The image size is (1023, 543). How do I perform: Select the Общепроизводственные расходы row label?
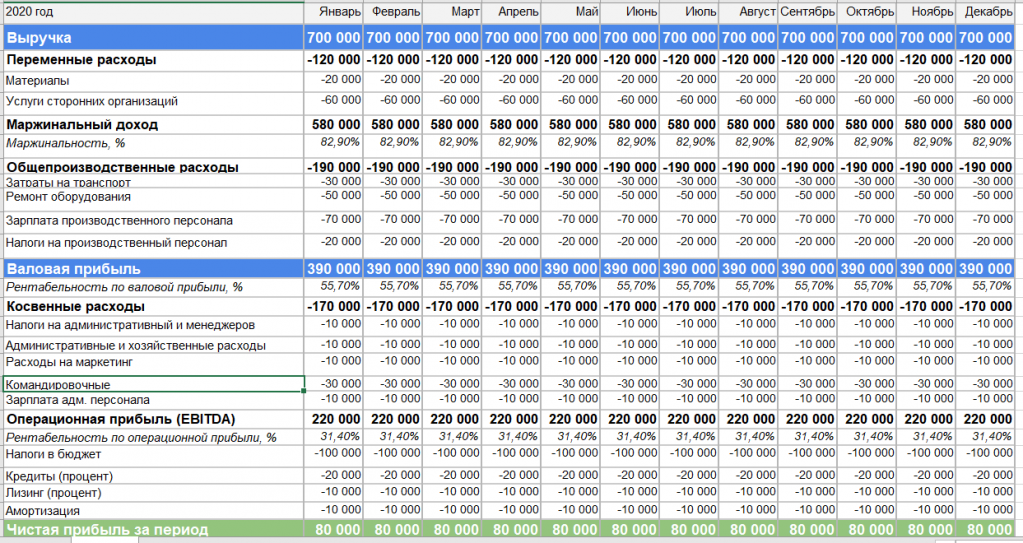(x=122, y=167)
